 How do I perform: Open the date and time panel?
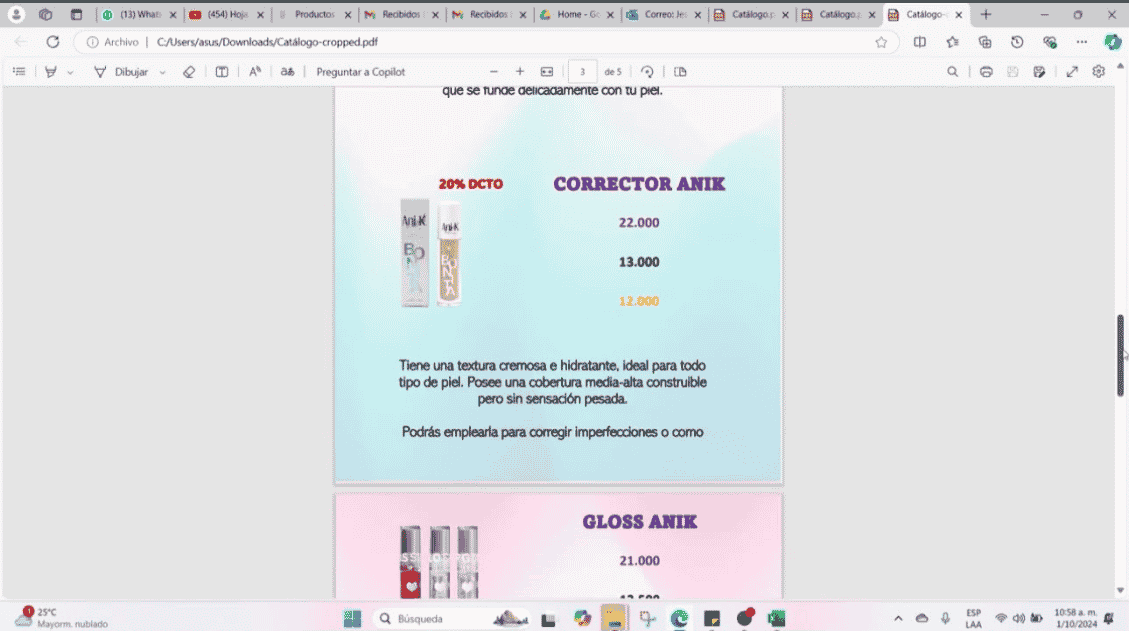tap(1076, 618)
